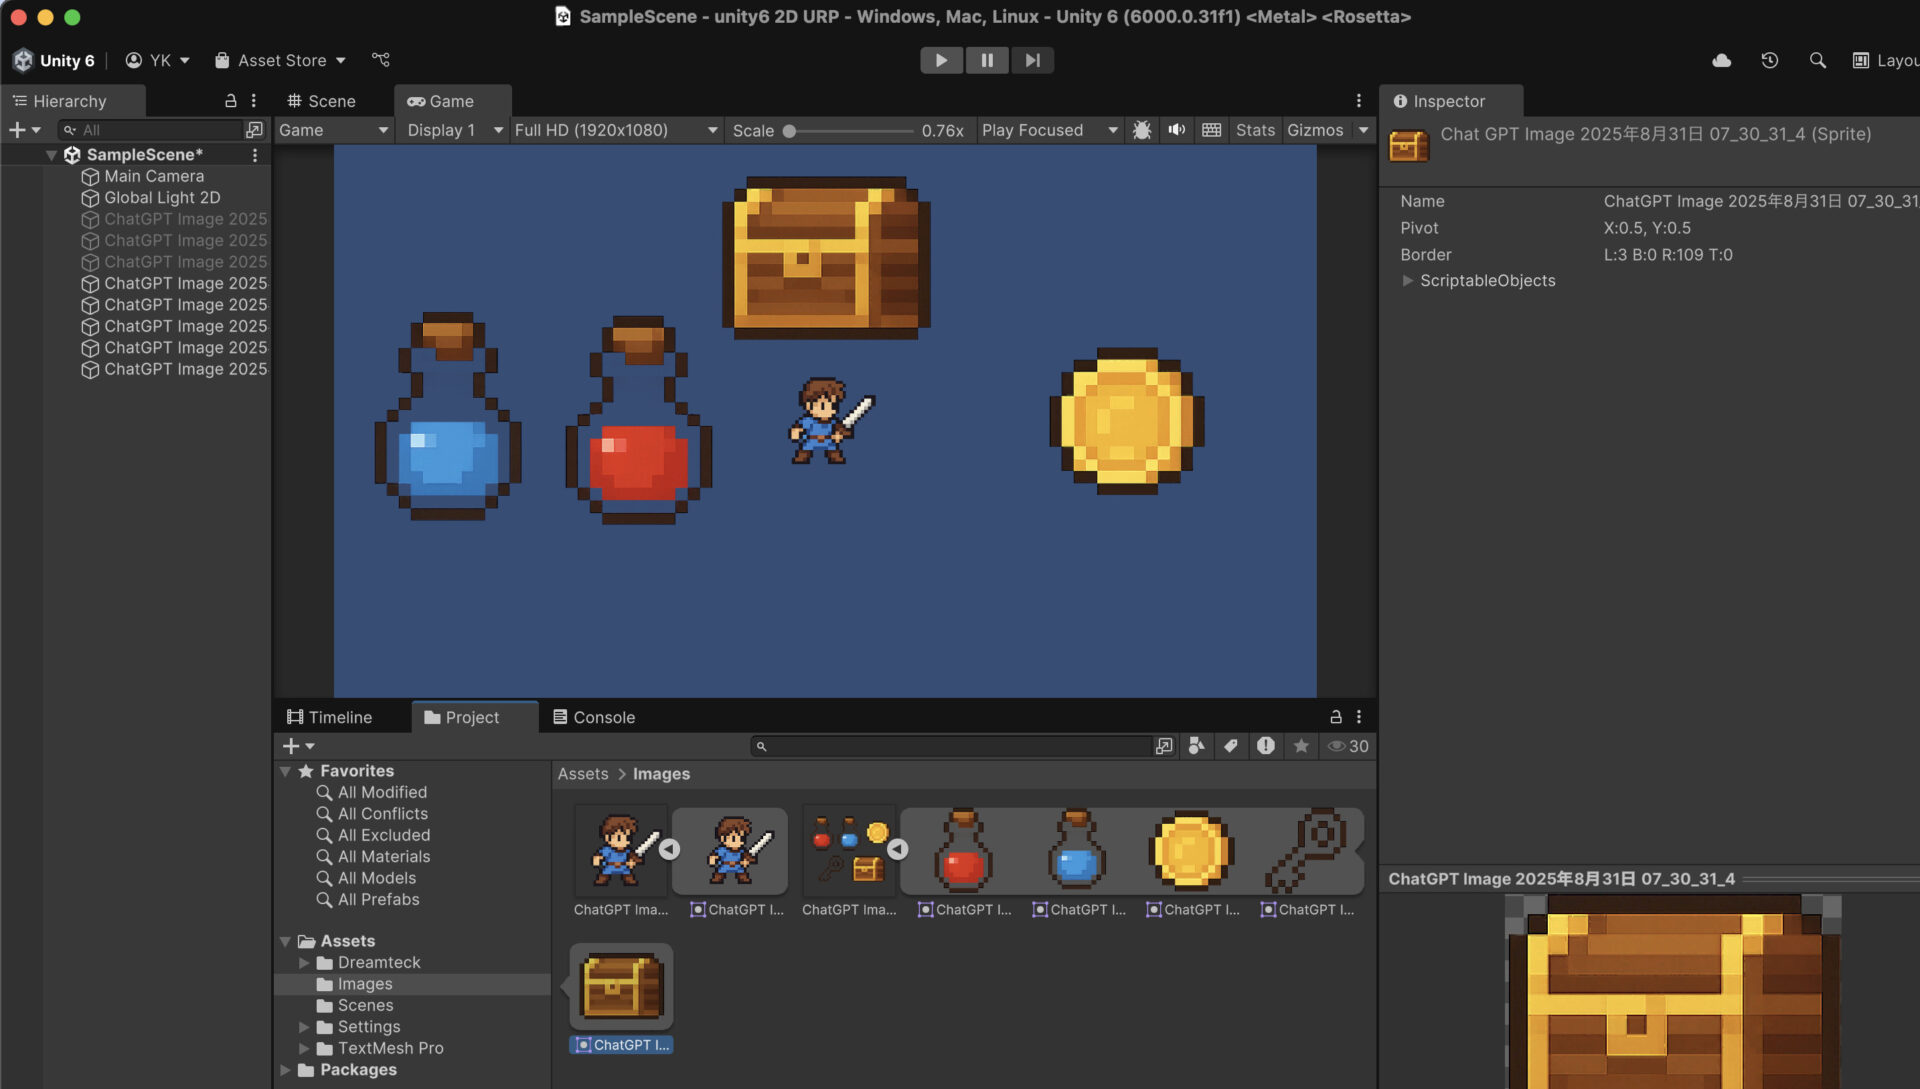Open scene in Hierarchy search picker icon
This screenshot has height=1089, width=1920.
point(254,130)
